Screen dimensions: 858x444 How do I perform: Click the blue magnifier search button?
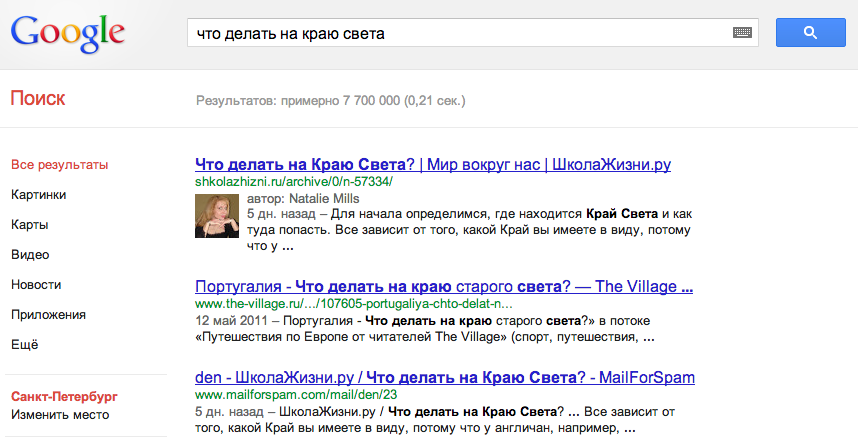tap(810, 32)
